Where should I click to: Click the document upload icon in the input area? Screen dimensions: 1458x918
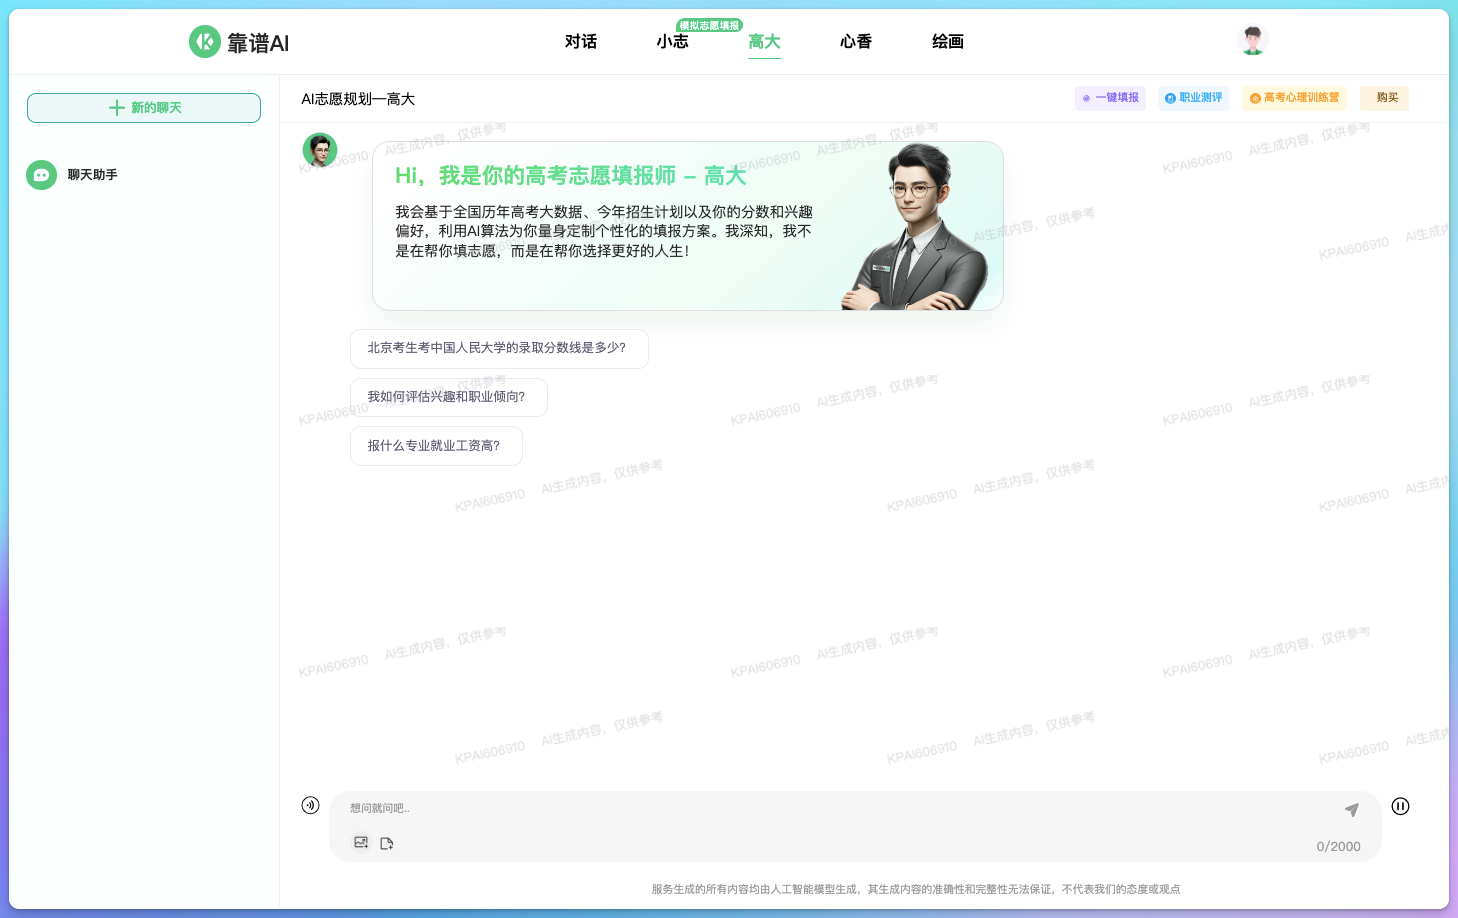point(387,843)
